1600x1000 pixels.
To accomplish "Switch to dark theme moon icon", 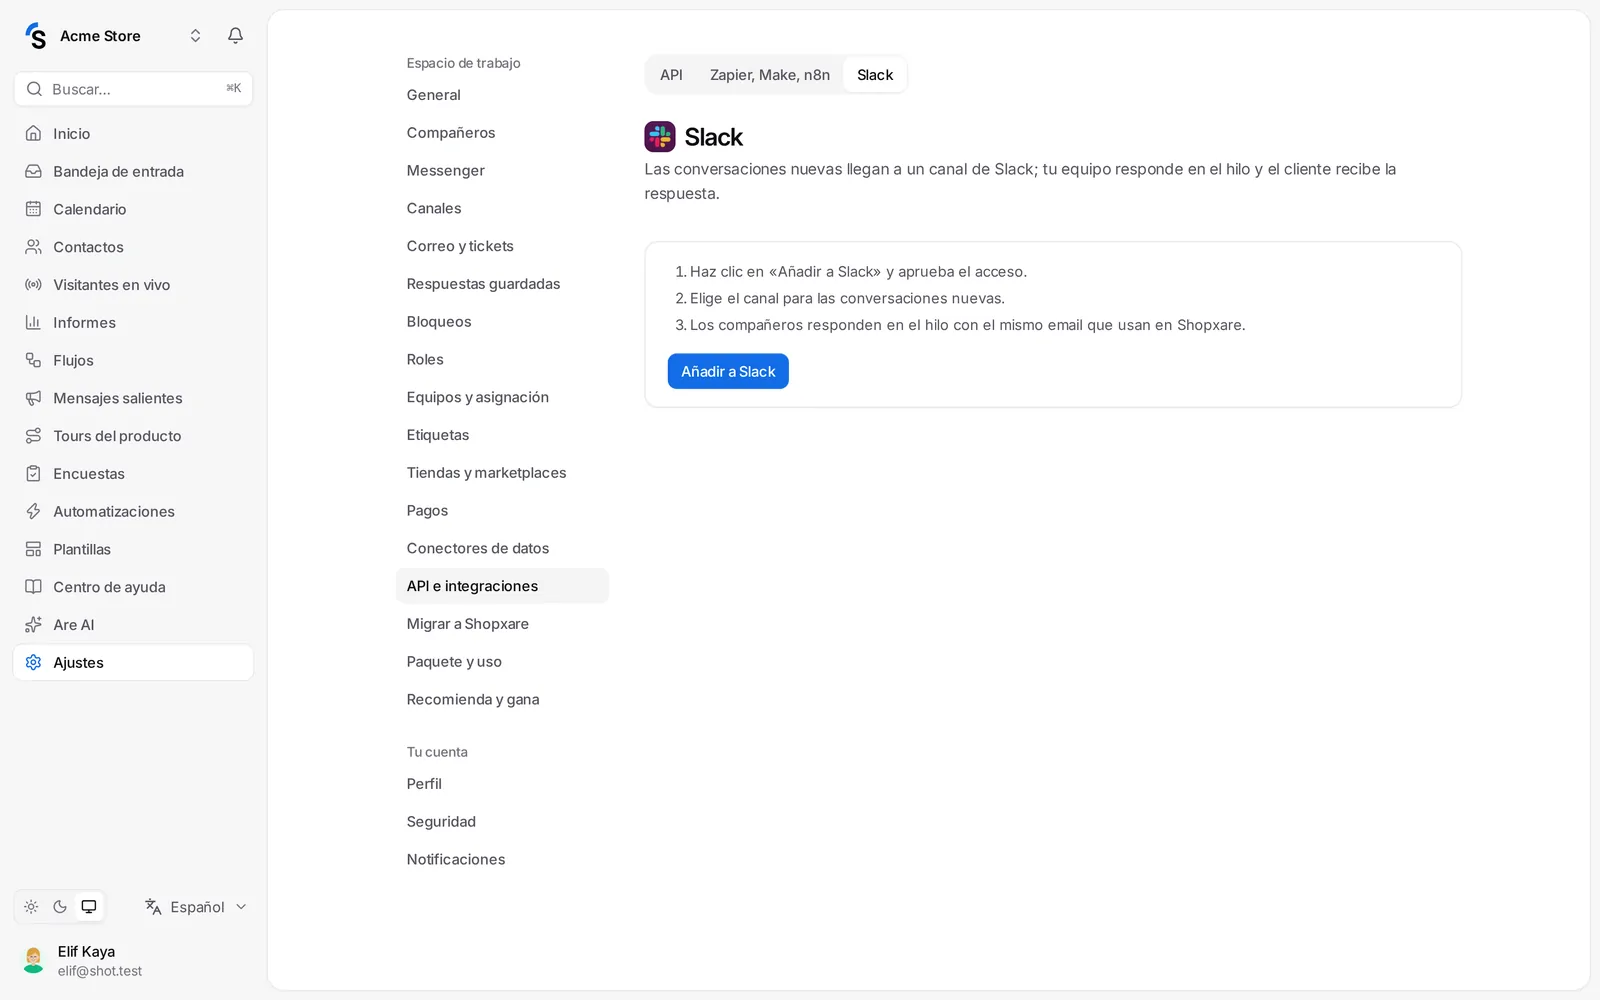I will (60, 907).
